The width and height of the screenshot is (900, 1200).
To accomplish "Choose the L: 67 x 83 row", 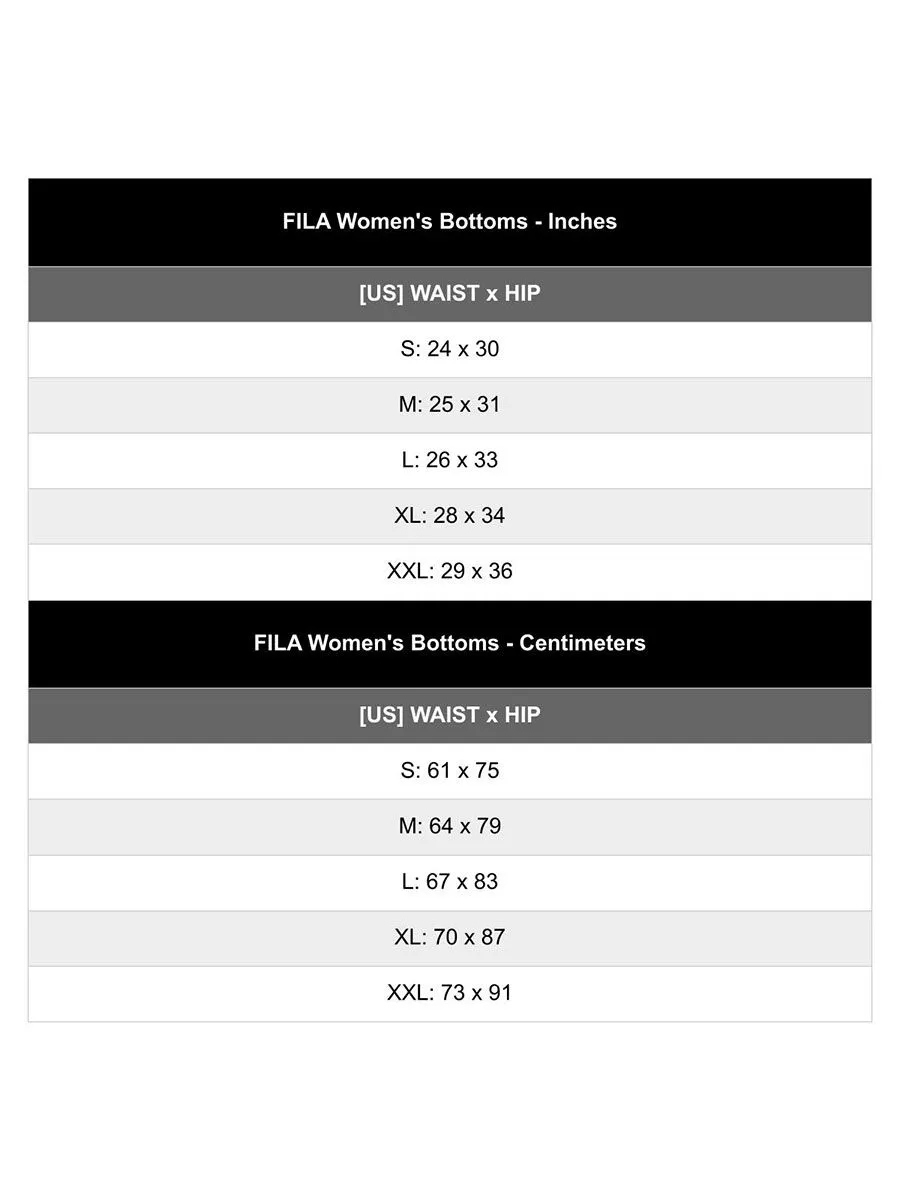I will 449,882.
